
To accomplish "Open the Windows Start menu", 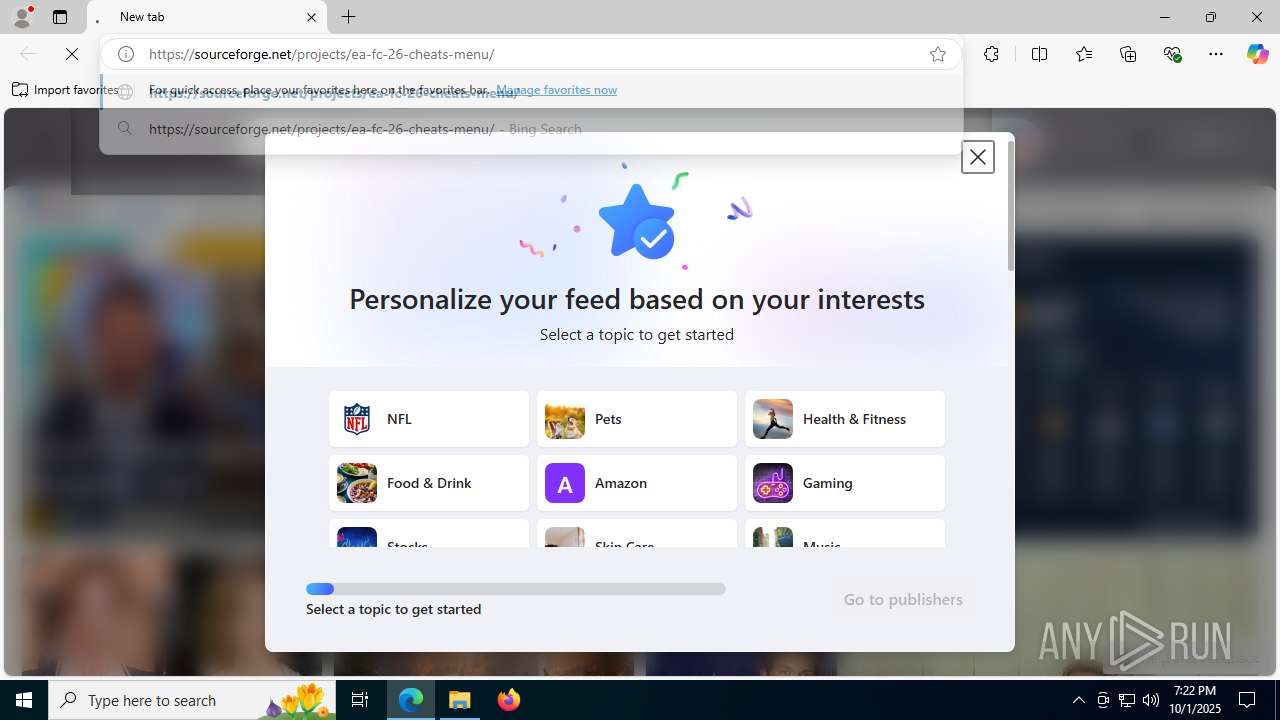I will pos(24,700).
